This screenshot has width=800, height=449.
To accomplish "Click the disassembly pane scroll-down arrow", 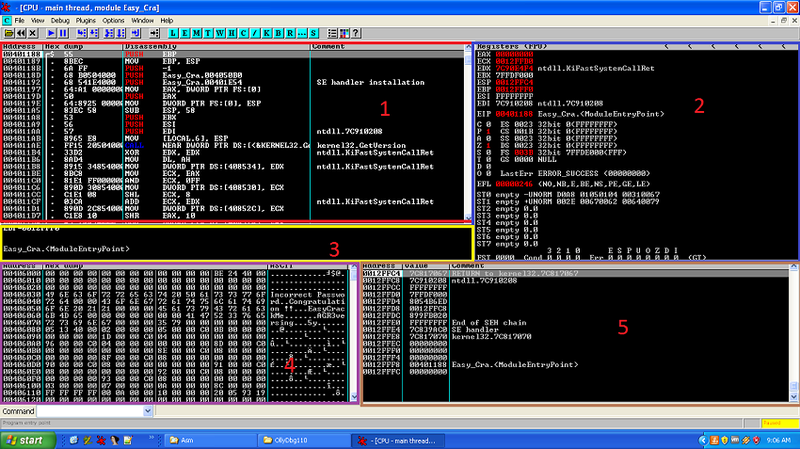I will point(468,217).
